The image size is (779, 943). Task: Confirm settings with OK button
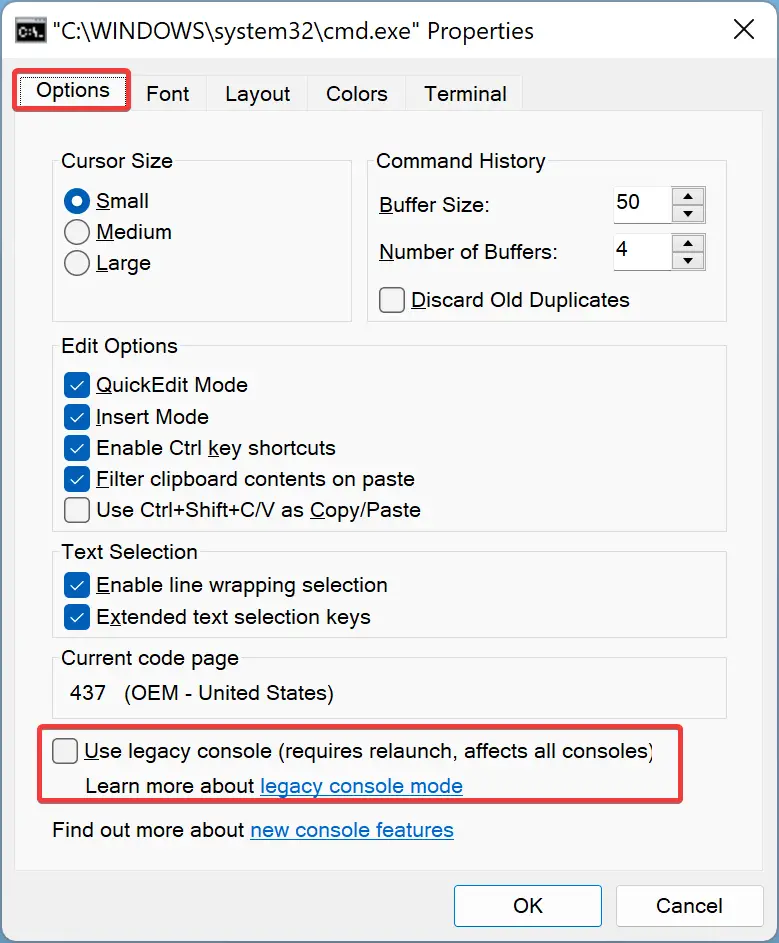528,906
